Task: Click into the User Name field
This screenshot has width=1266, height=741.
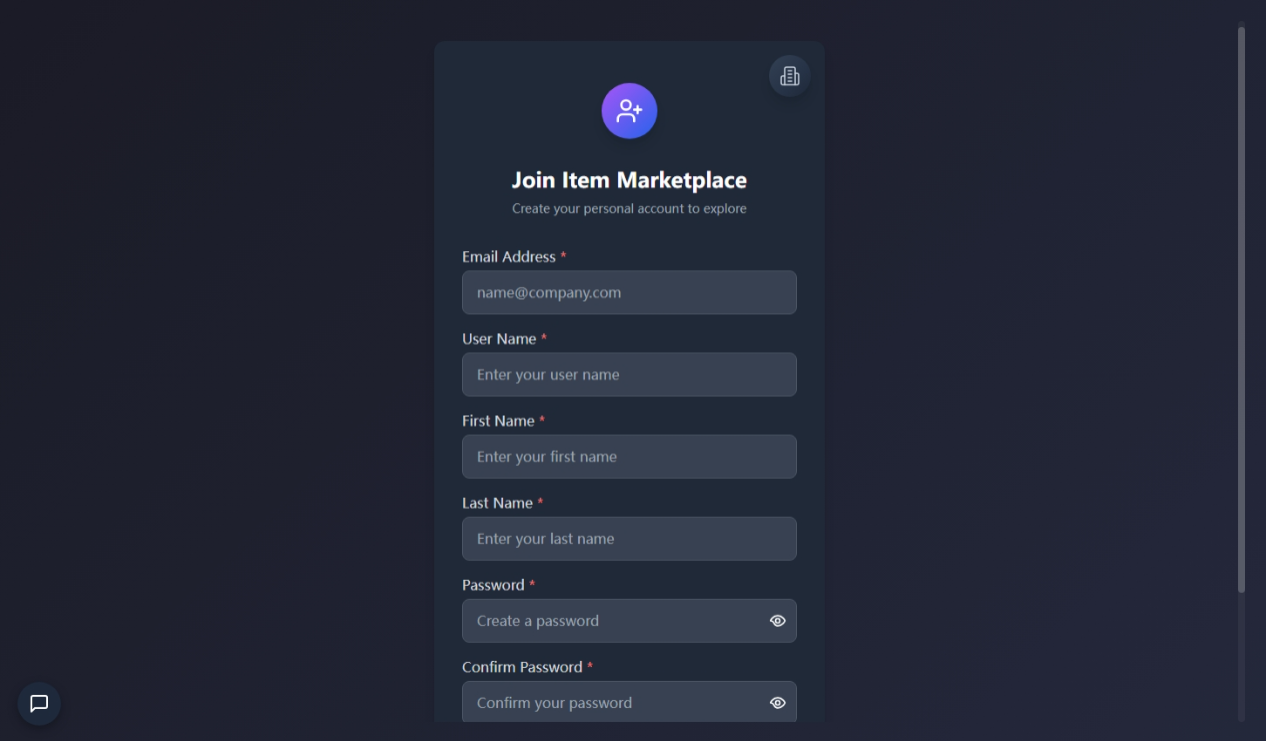Action: pyautogui.click(x=629, y=375)
